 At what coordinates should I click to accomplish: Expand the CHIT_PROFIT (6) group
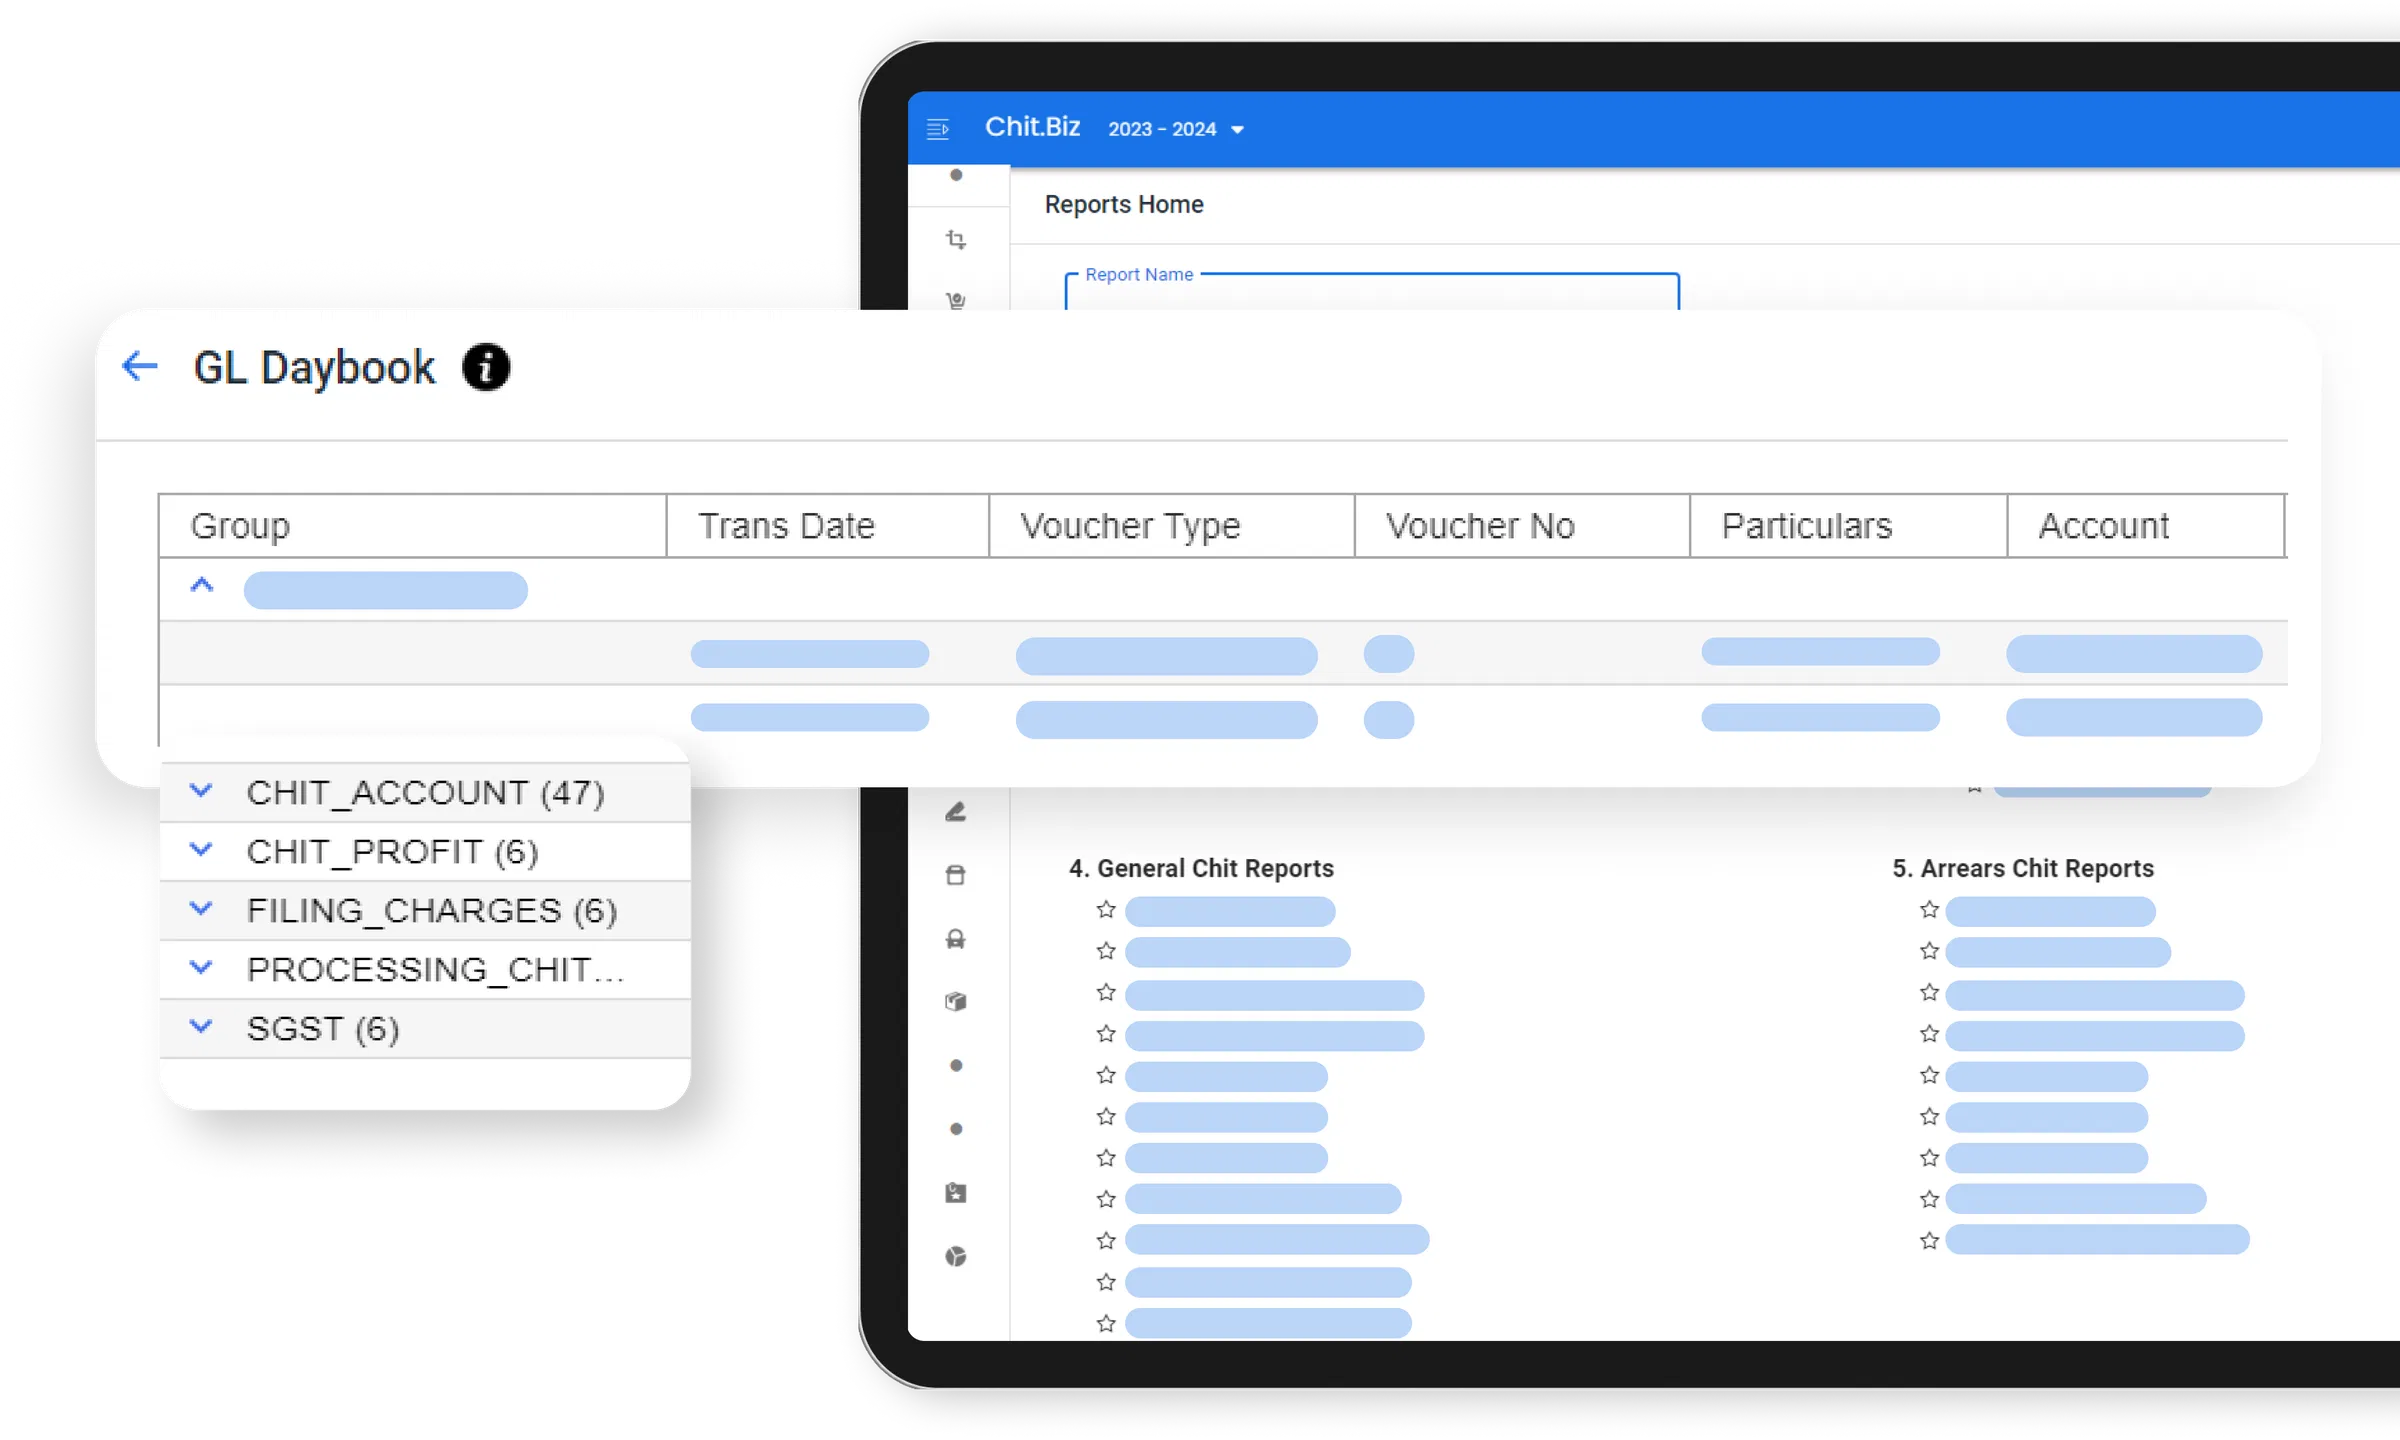(x=201, y=850)
